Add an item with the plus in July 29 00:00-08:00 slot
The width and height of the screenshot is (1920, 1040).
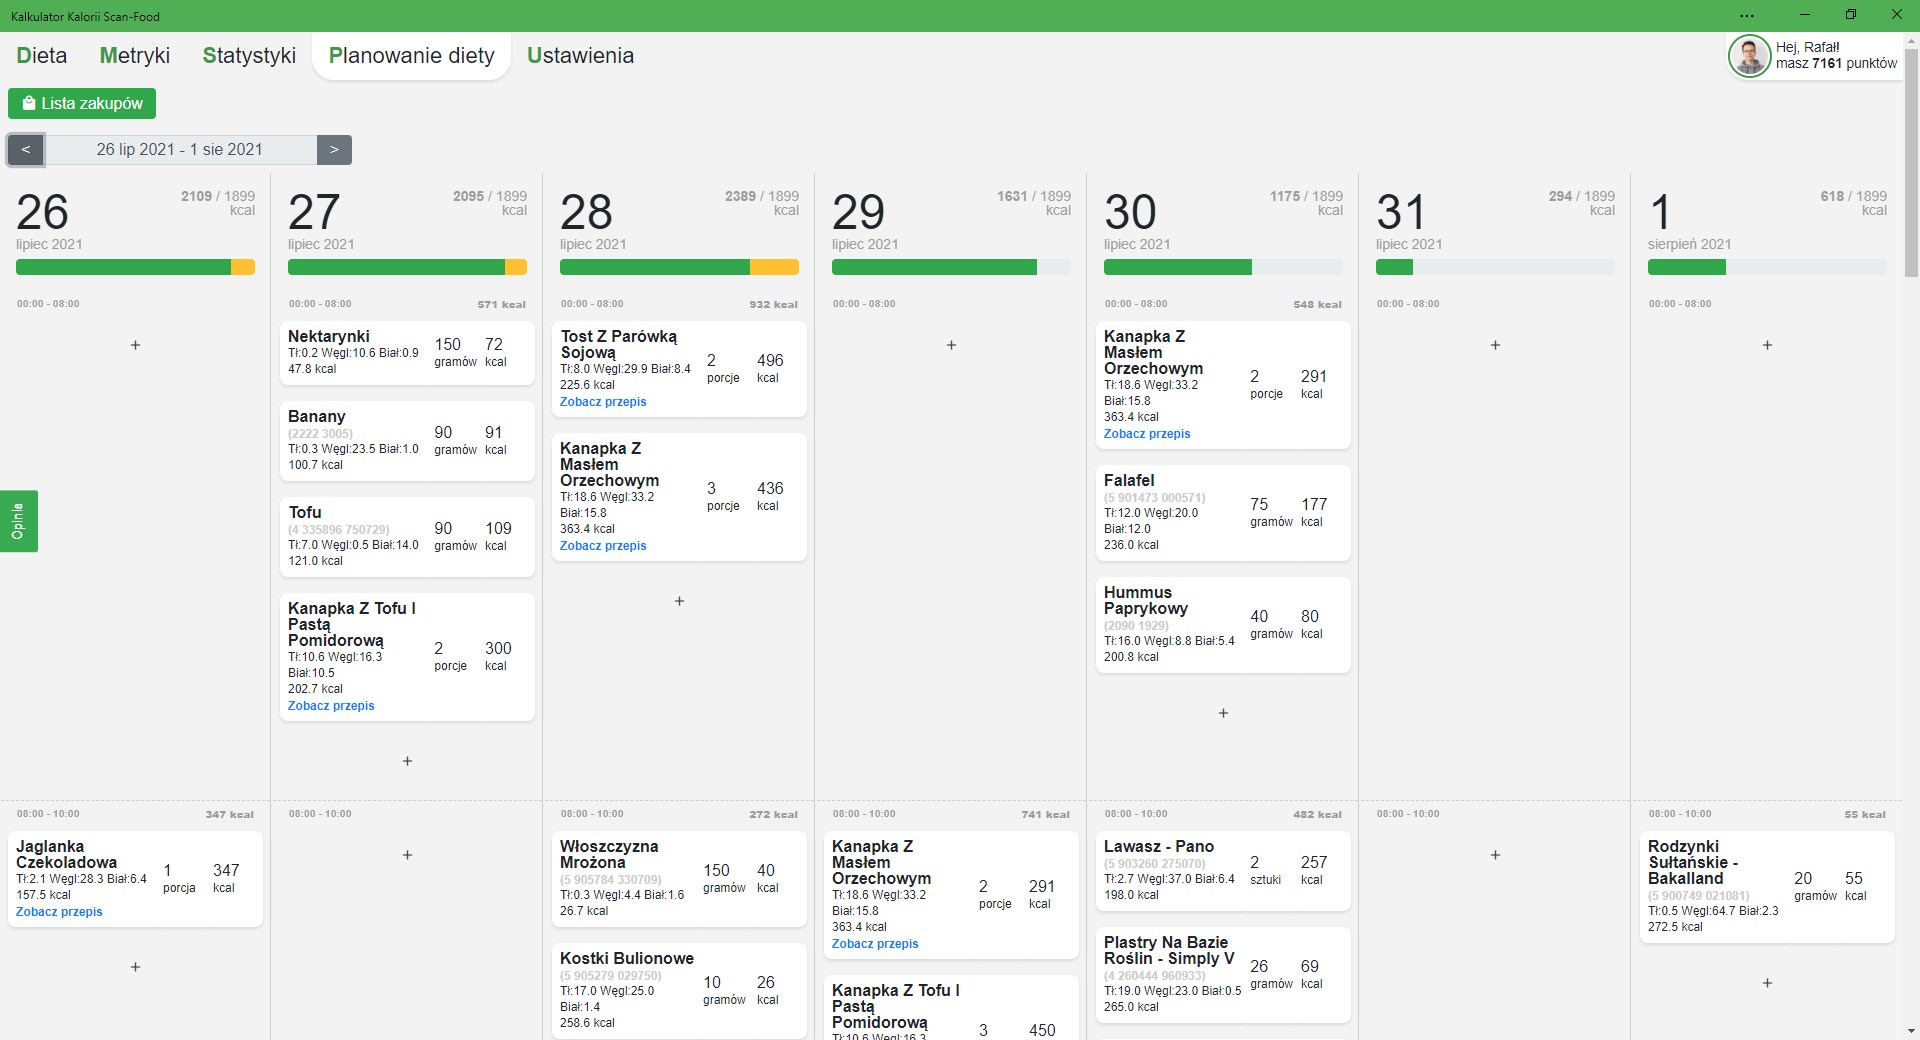(x=951, y=345)
